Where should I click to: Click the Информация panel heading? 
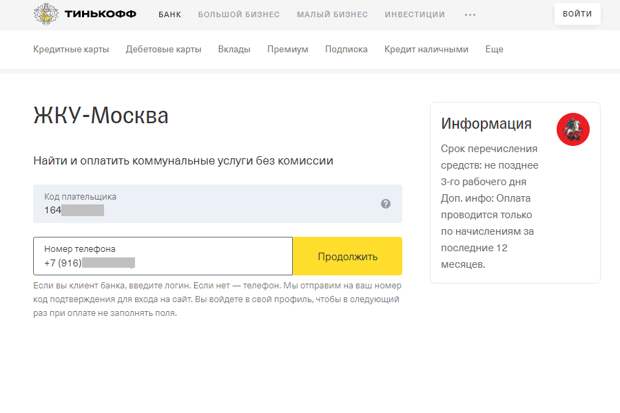pyautogui.click(x=486, y=124)
